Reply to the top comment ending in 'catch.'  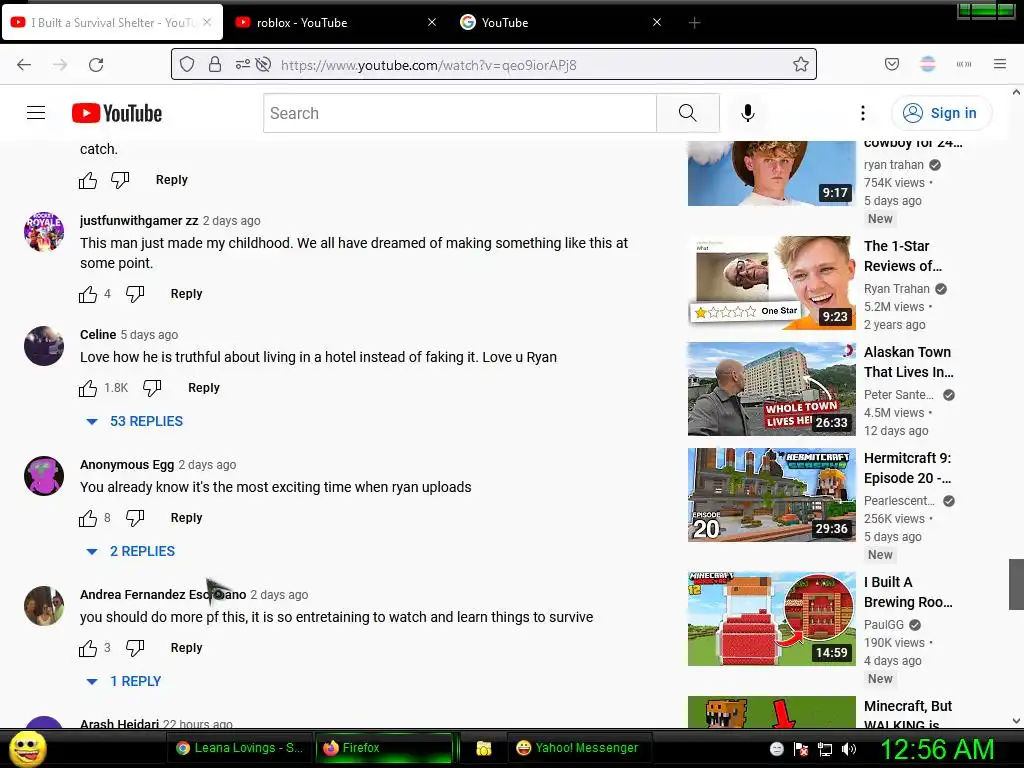click(x=172, y=180)
